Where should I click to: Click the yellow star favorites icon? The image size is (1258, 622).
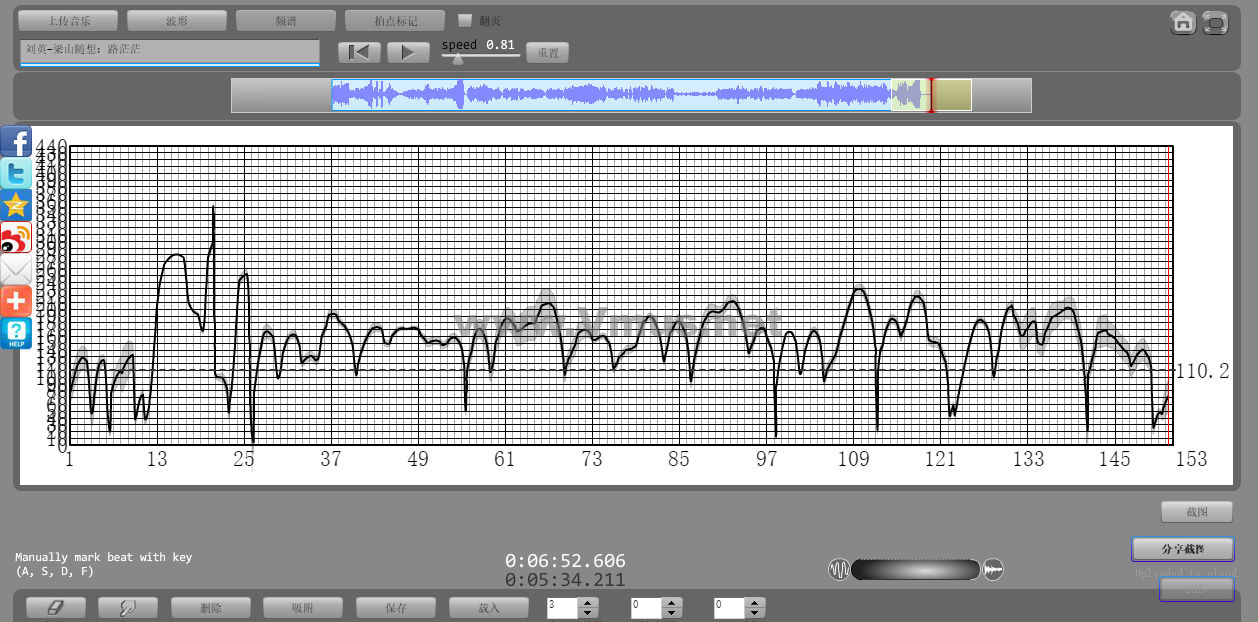(16, 205)
